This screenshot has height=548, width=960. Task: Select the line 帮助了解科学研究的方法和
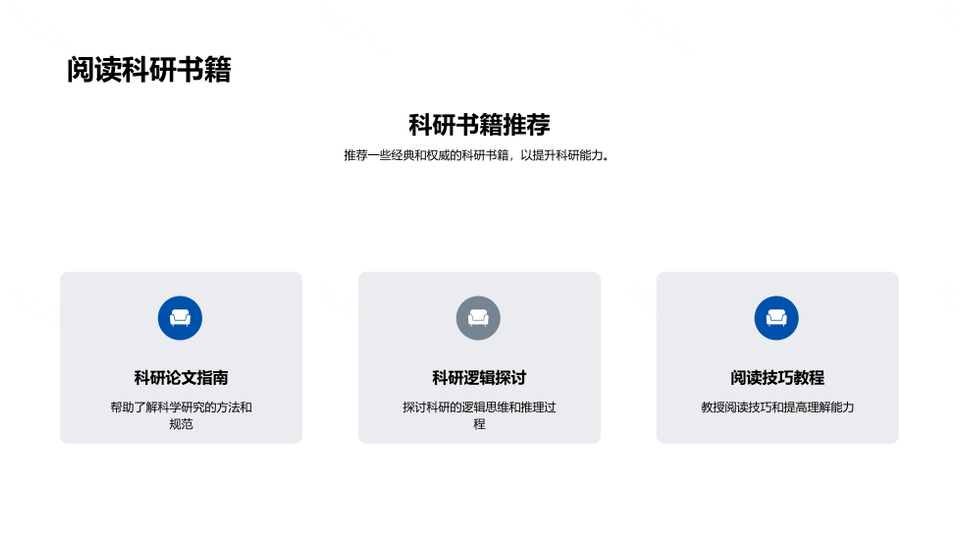pyautogui.click(x=181, y=407)
